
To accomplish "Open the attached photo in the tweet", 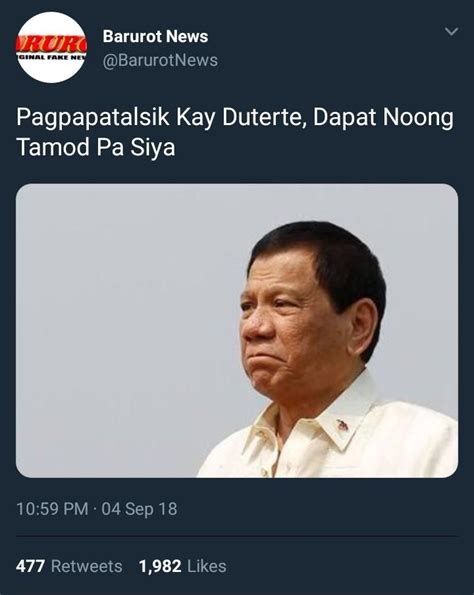I will pyautogui.click(x=237, y=331).
